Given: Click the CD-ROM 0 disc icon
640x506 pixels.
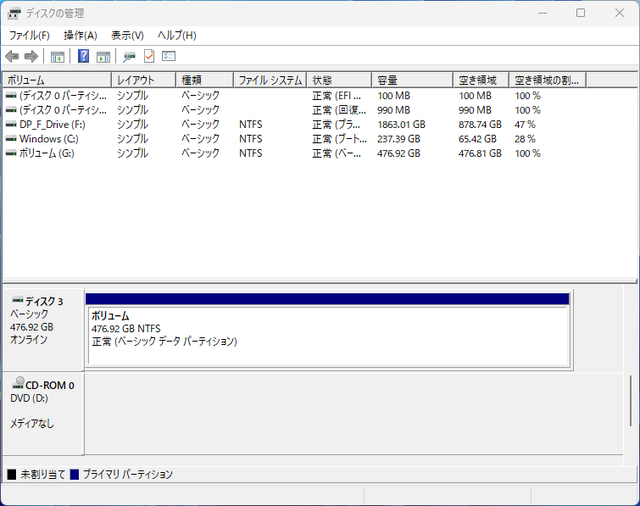Looking at the screenshot, I should click(x=18, y=382).
